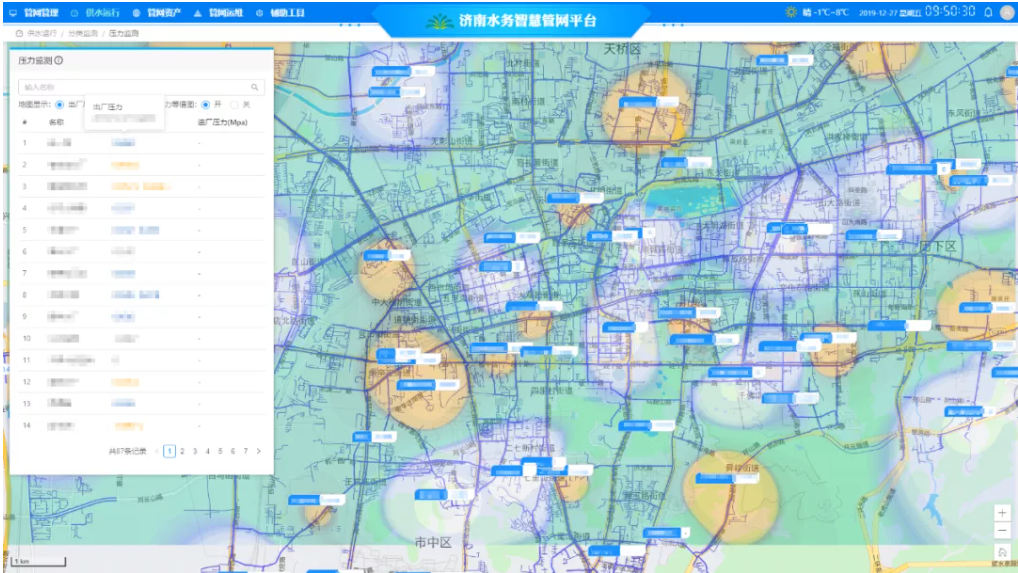The width and height of the screenshot is (1018, 573).
Task: Focus the 输入名称 search field
Action: 141,87
